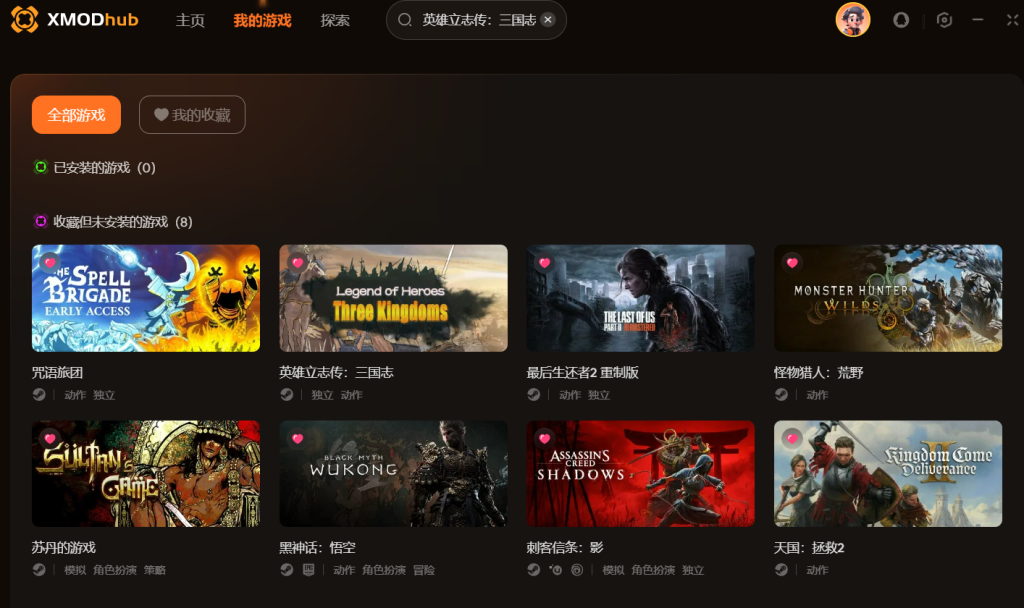Open the settings hexagon icon
Screen dimensions: 1024x608
tap(944, 20)
